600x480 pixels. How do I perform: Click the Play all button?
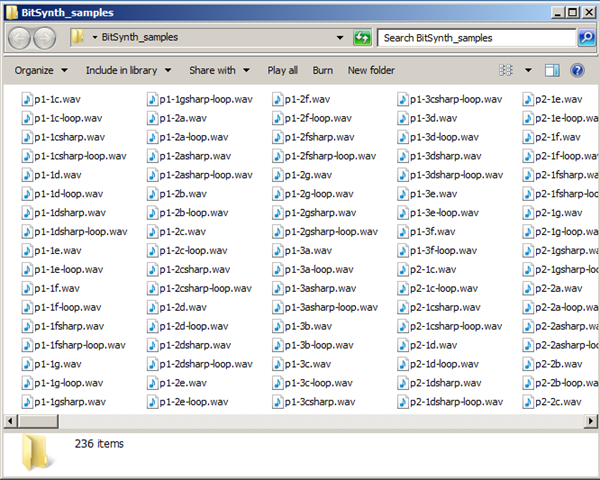pos(282,70)
